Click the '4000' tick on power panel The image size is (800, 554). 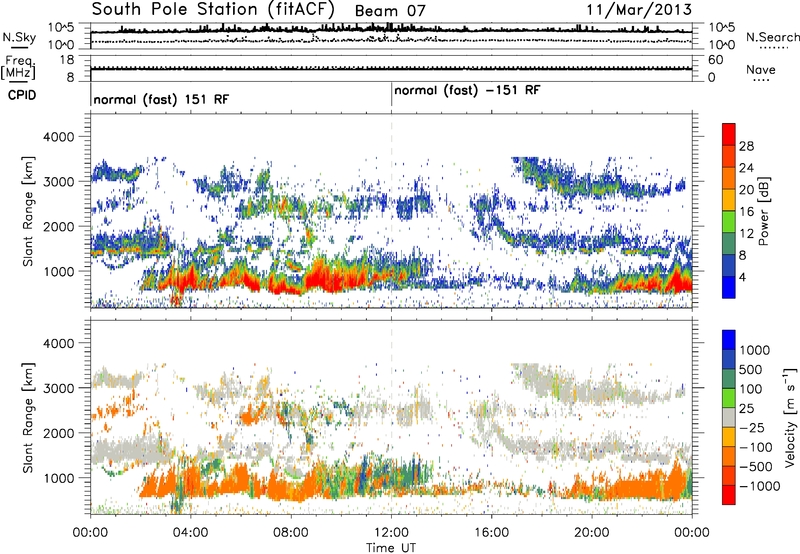point(61,137)
